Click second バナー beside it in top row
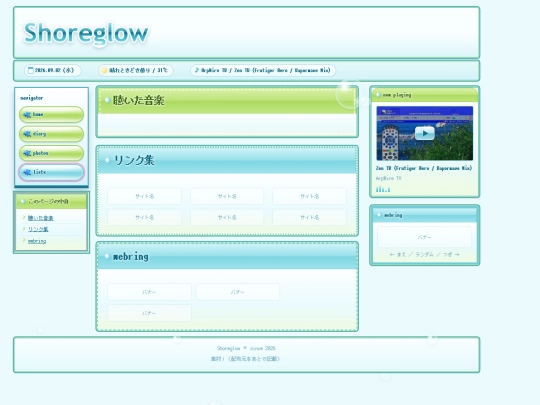 238,292
